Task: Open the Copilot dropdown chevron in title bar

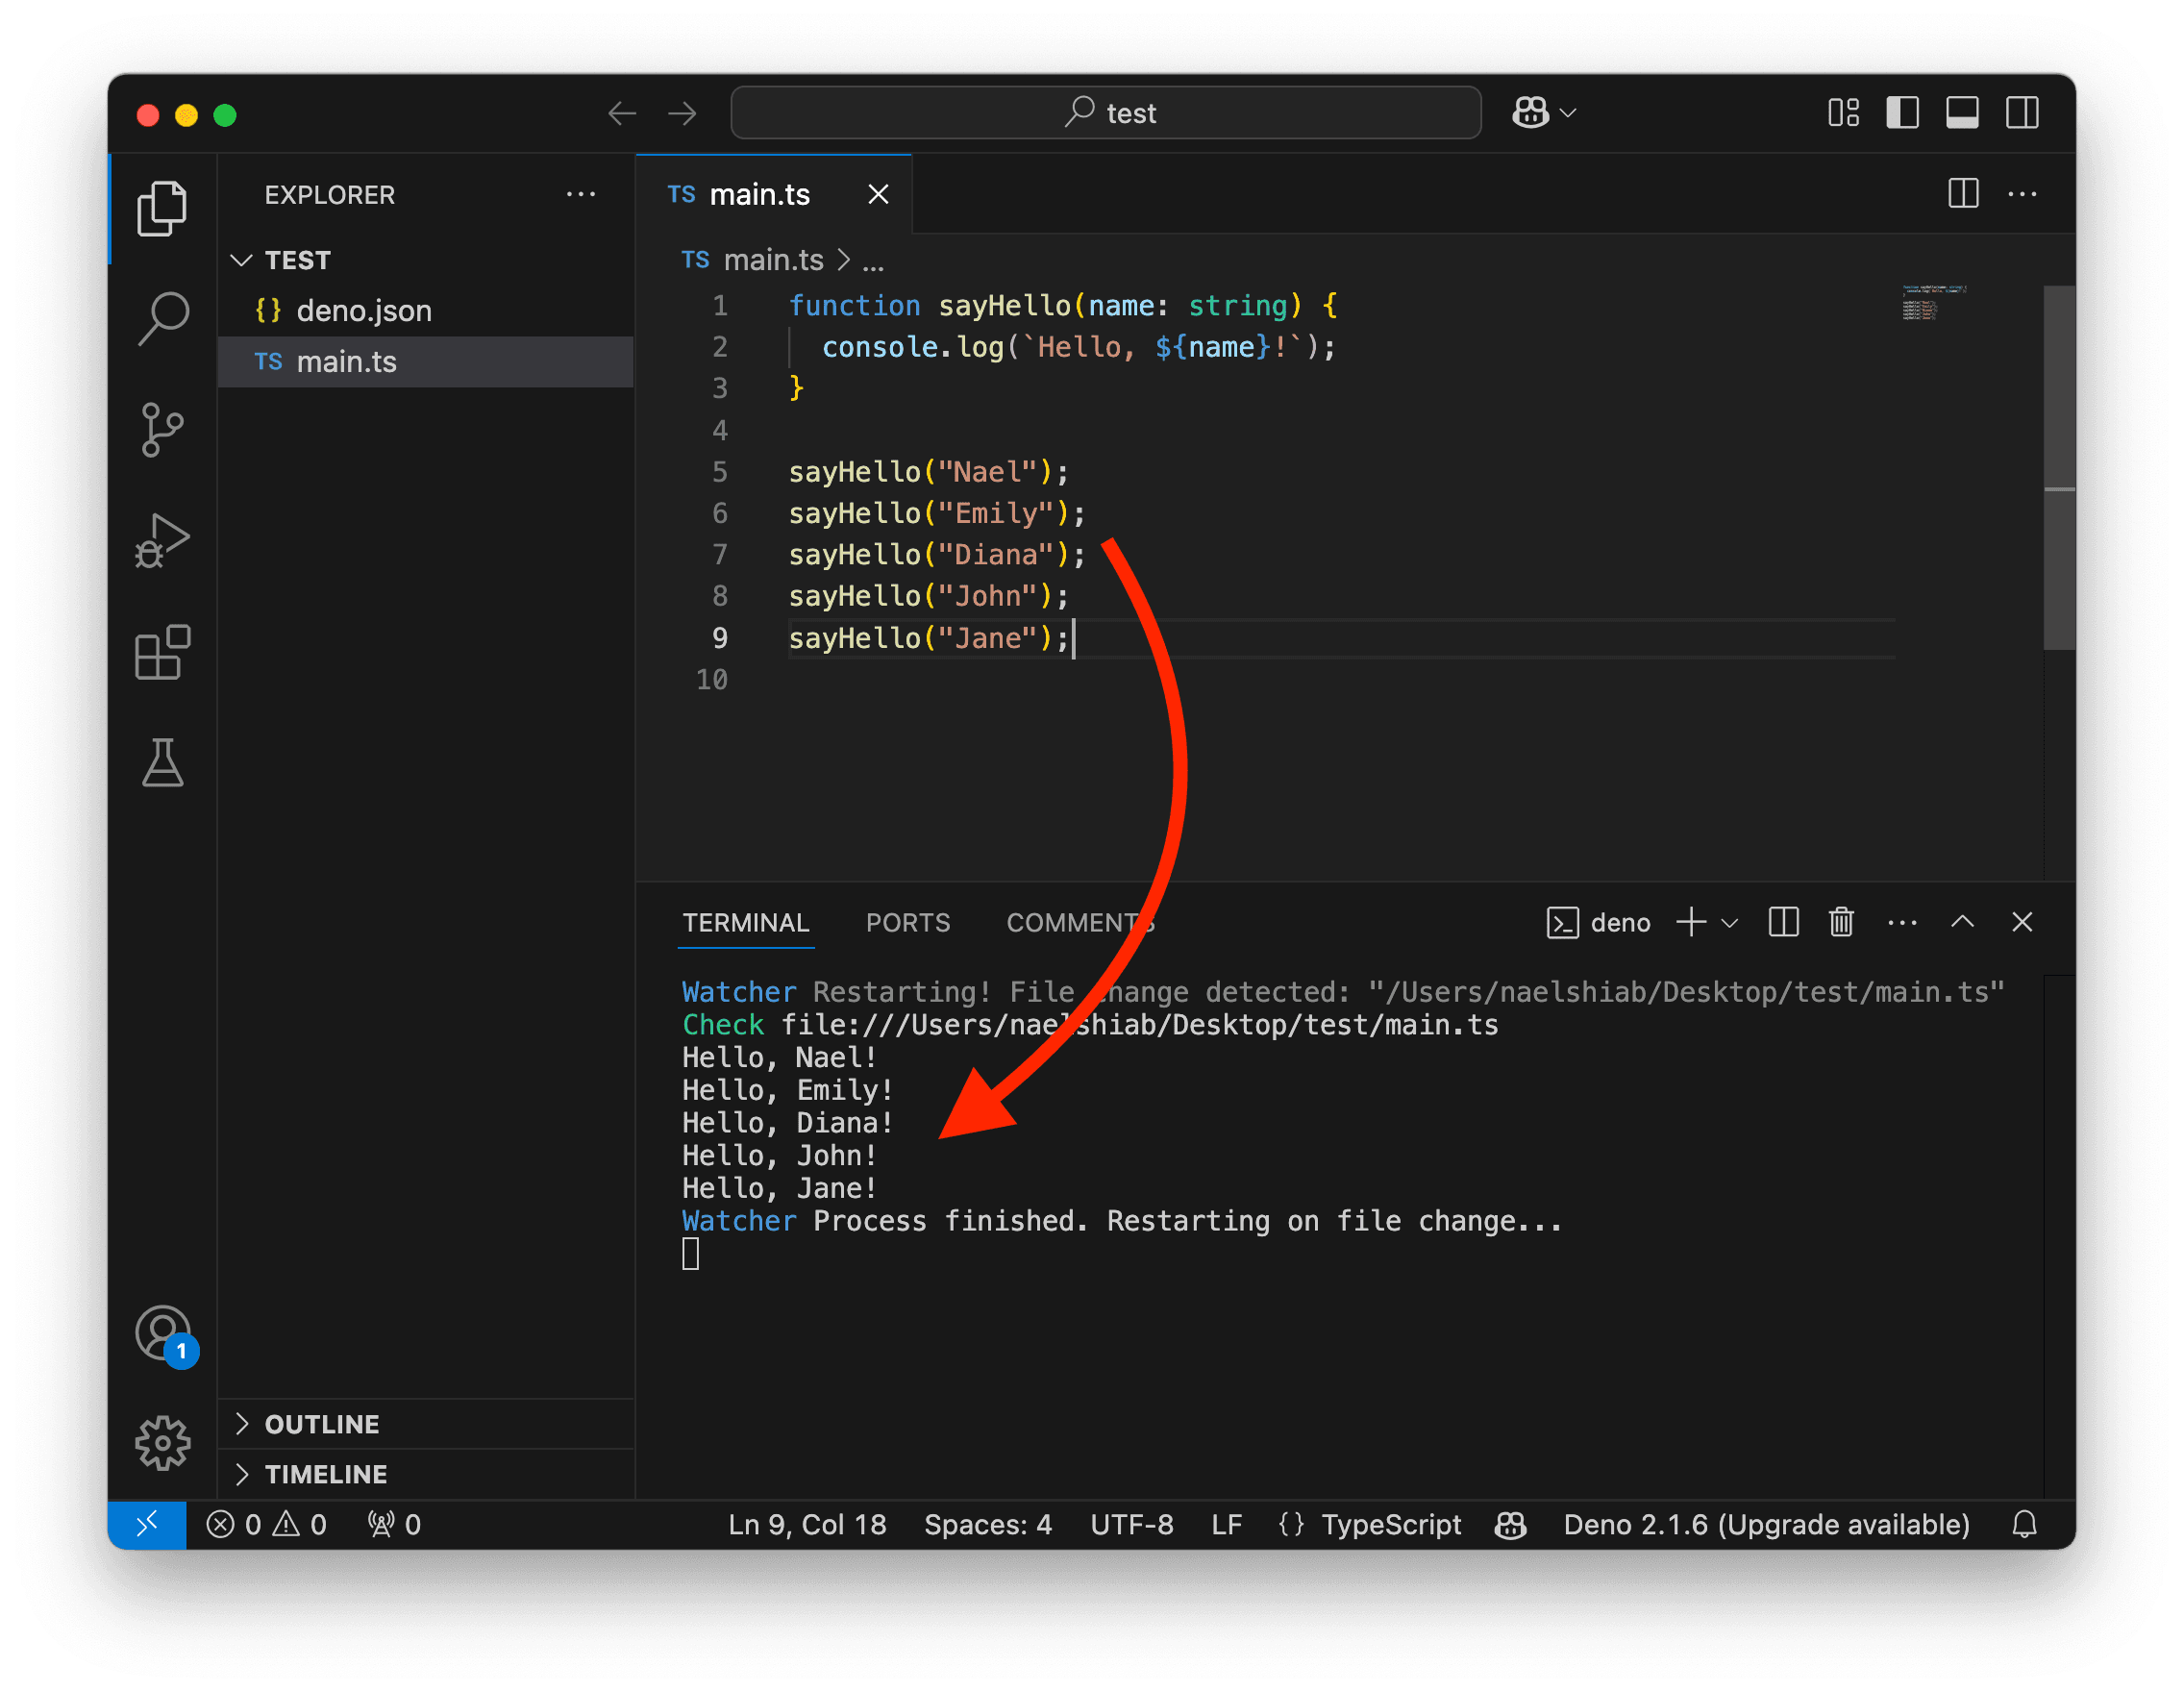Action: pyautogui.click(x=1568, y=113)
